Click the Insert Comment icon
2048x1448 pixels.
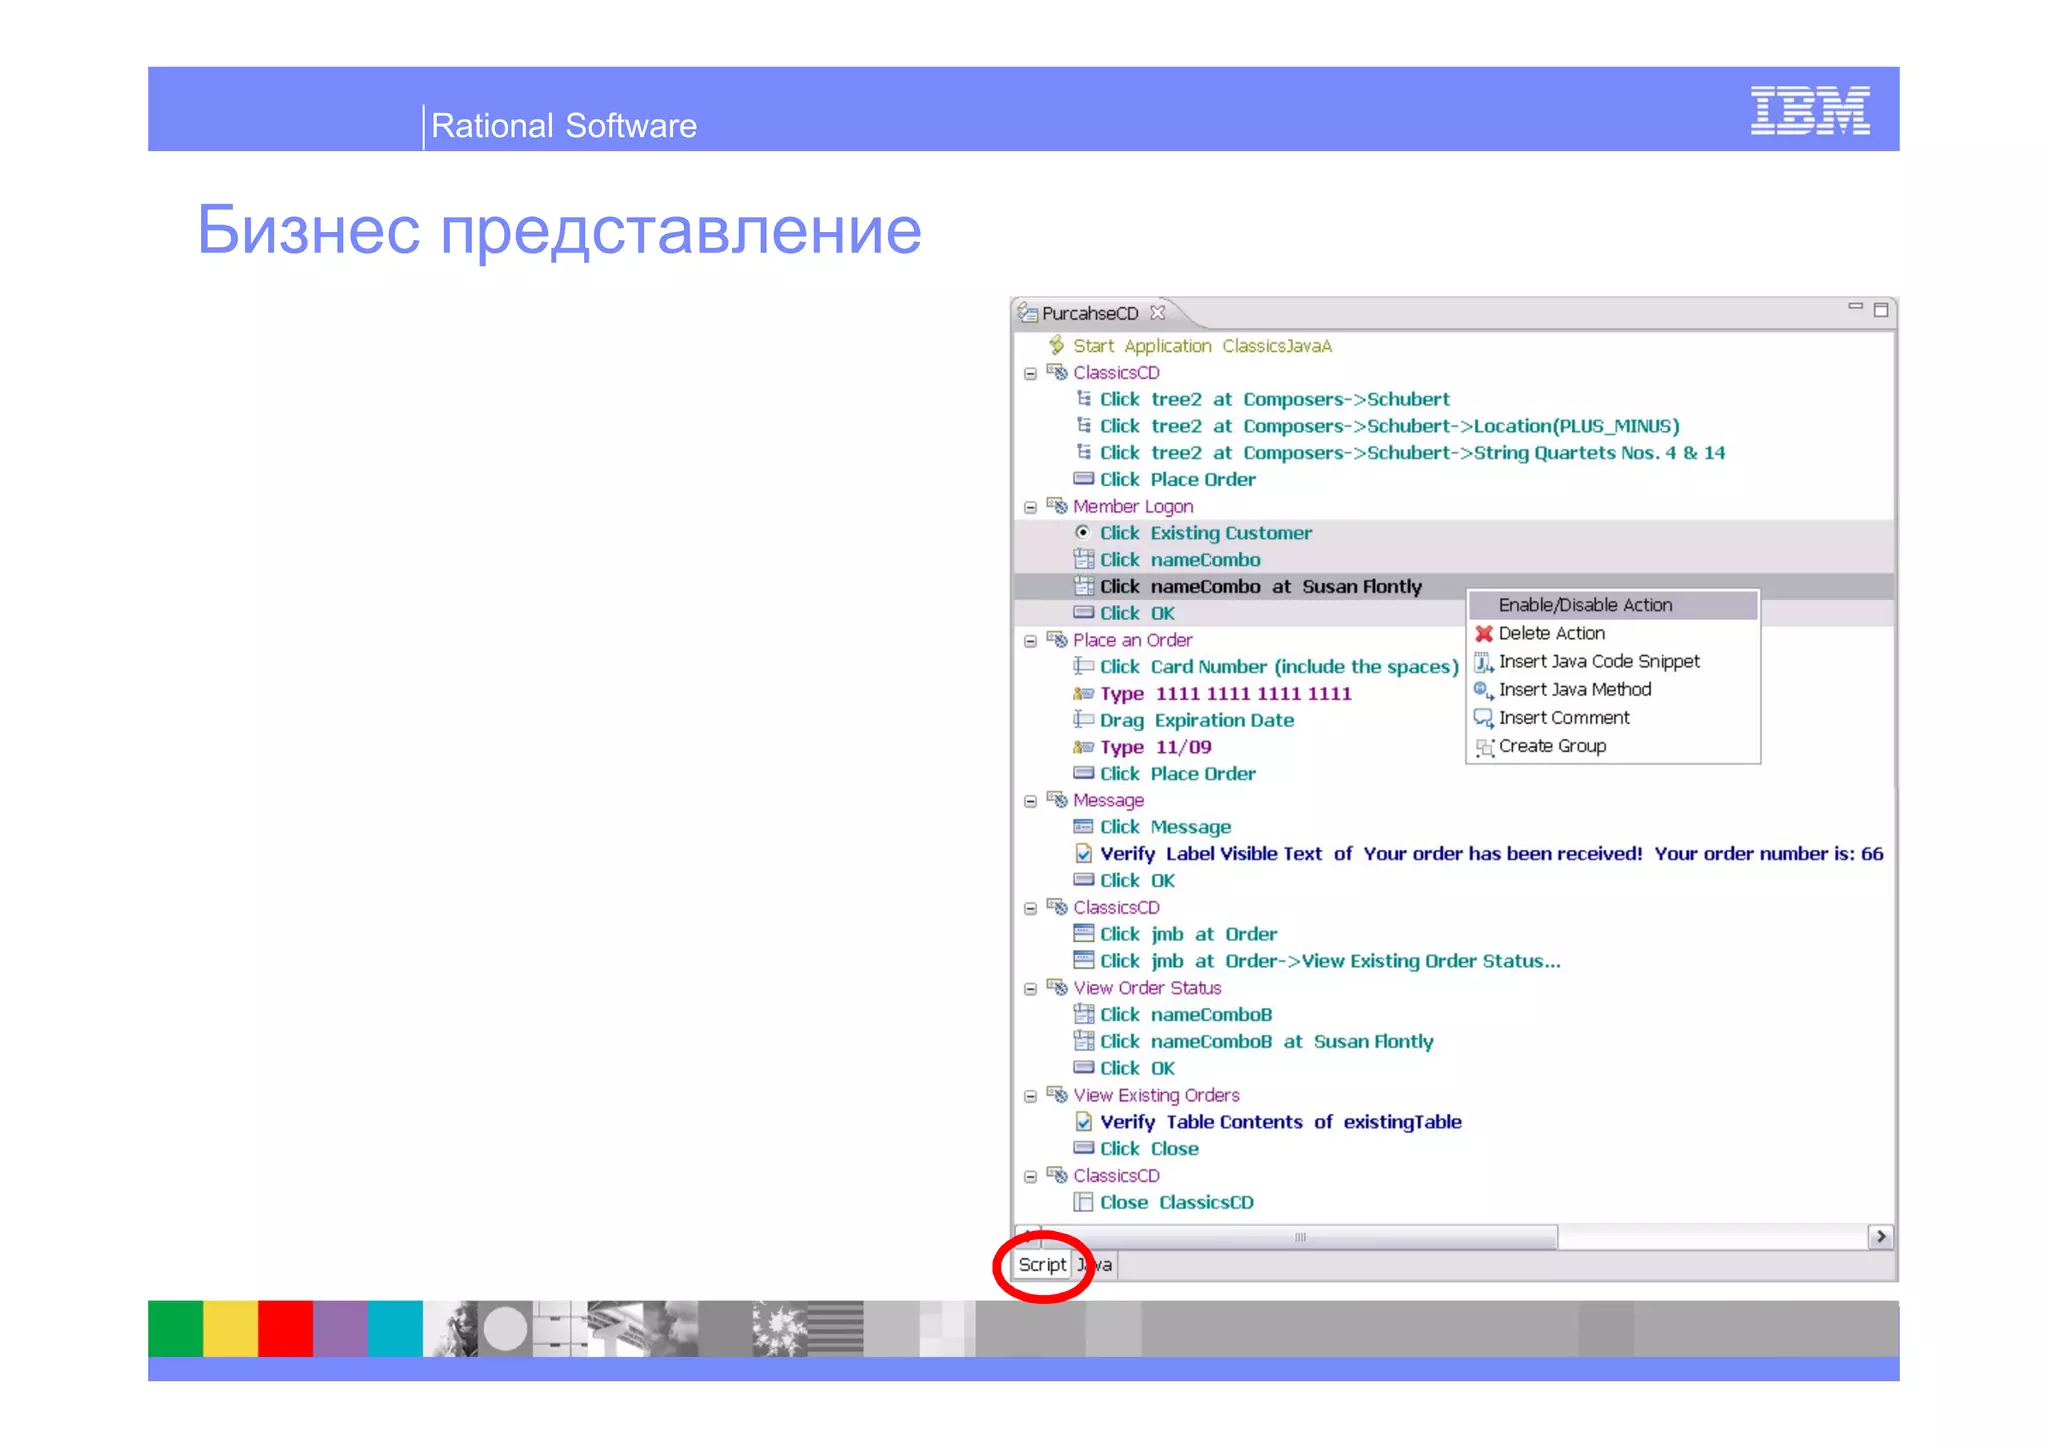[1484, 718]
